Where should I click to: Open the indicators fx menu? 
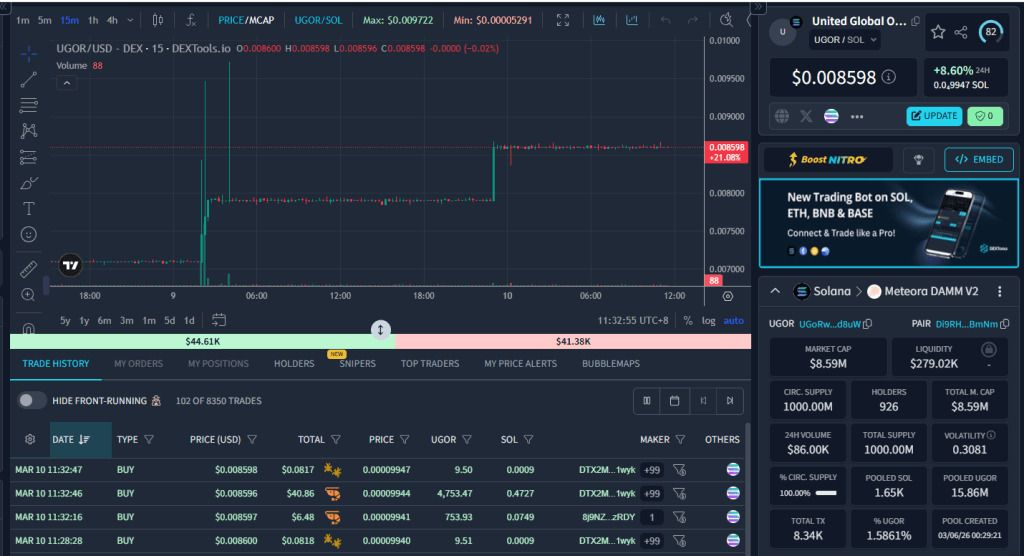(x=191, y=20)
